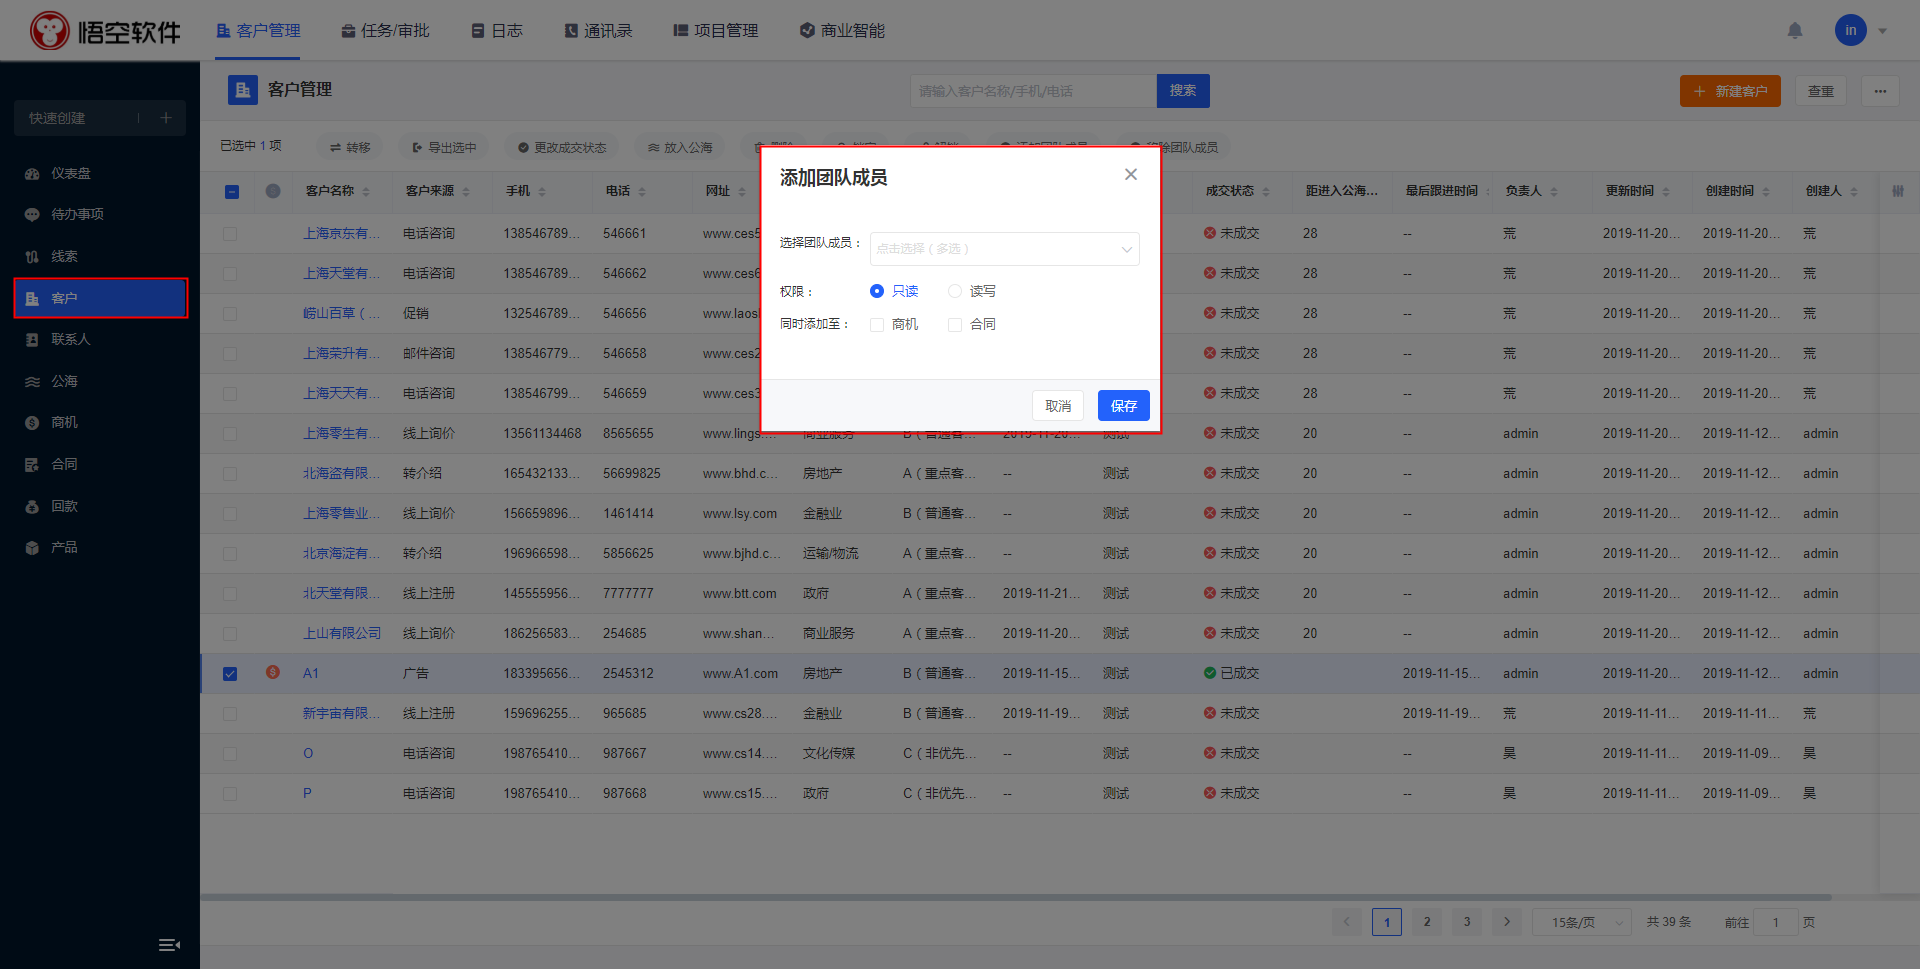Check the 商机 checkbox

pyautogui.click(x=877, y=325)
